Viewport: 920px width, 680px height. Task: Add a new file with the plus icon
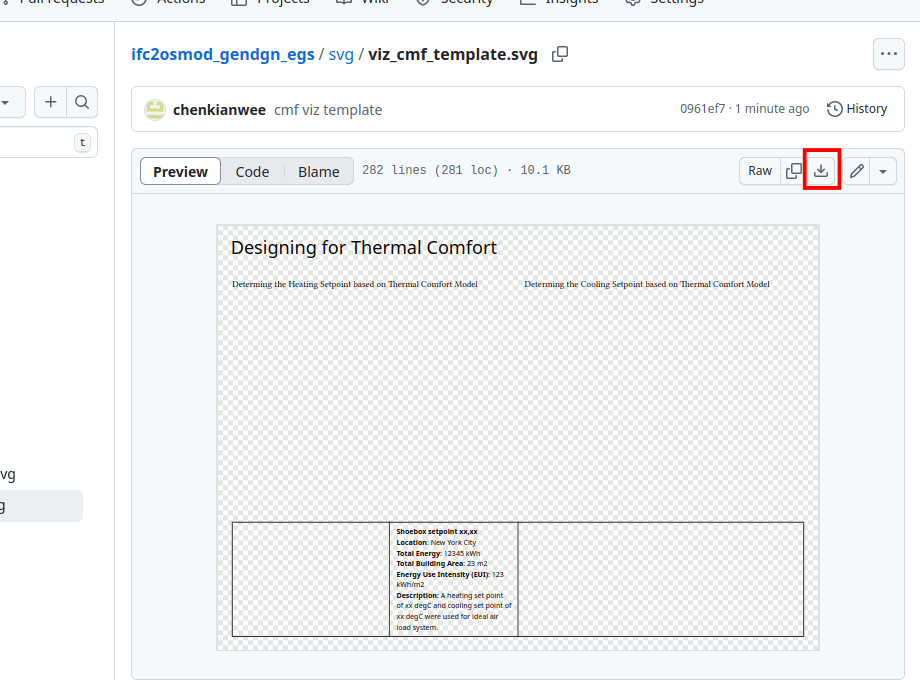tap(50, 102)
